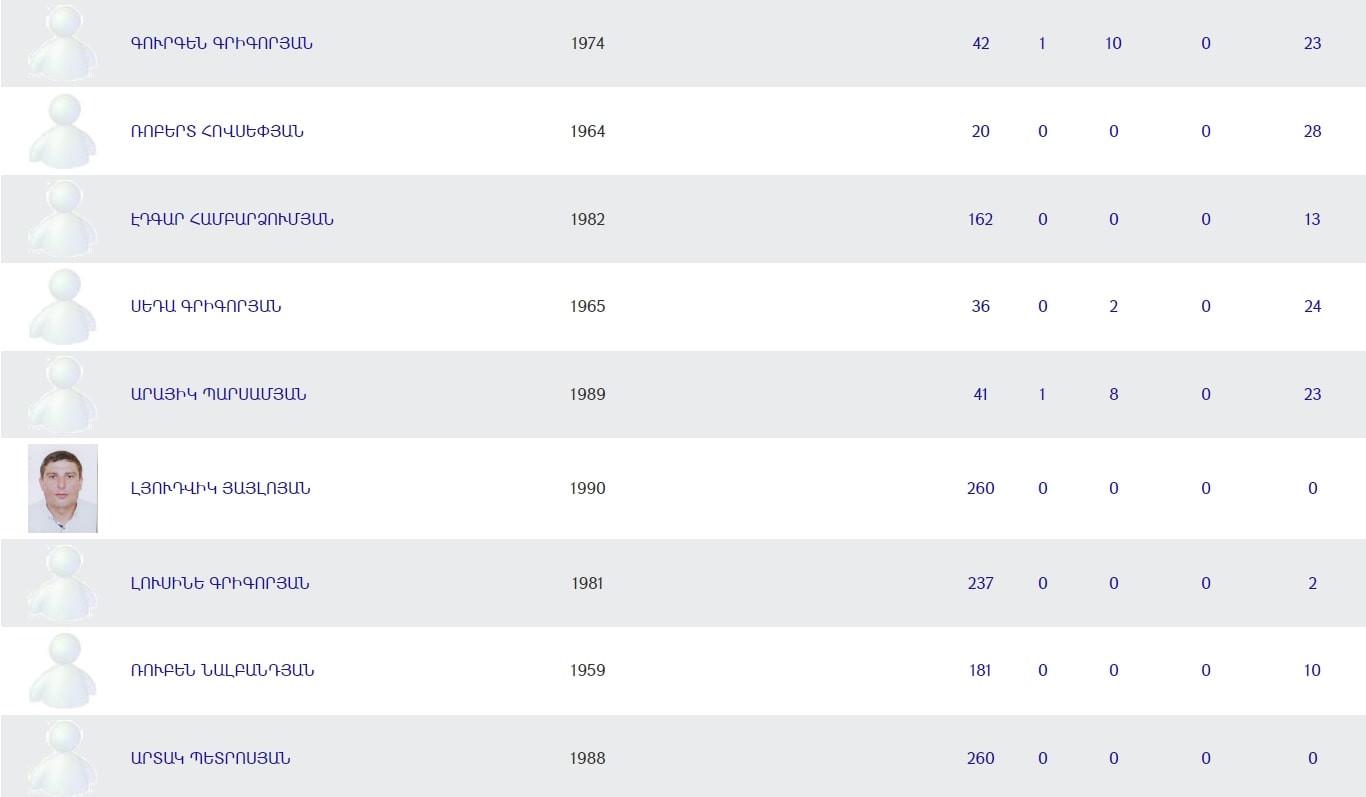
Task: Click the number 237 in ԼՈՒՍԻՆԵ's row
Action: (x=980, y=583)
